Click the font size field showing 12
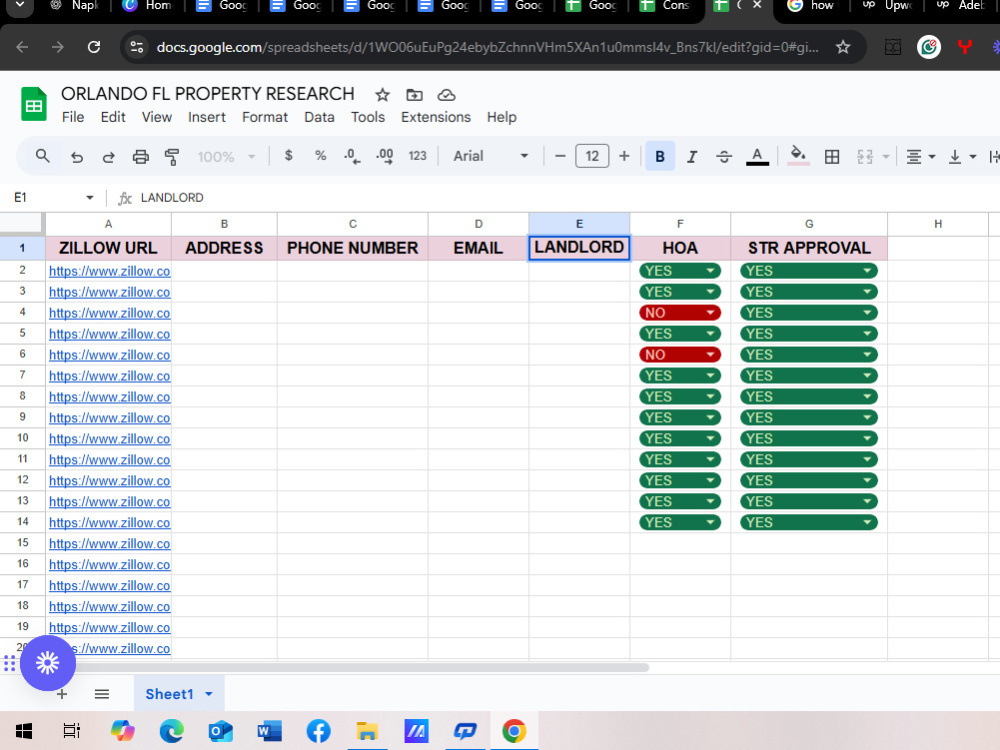 [x=592, y=156]
